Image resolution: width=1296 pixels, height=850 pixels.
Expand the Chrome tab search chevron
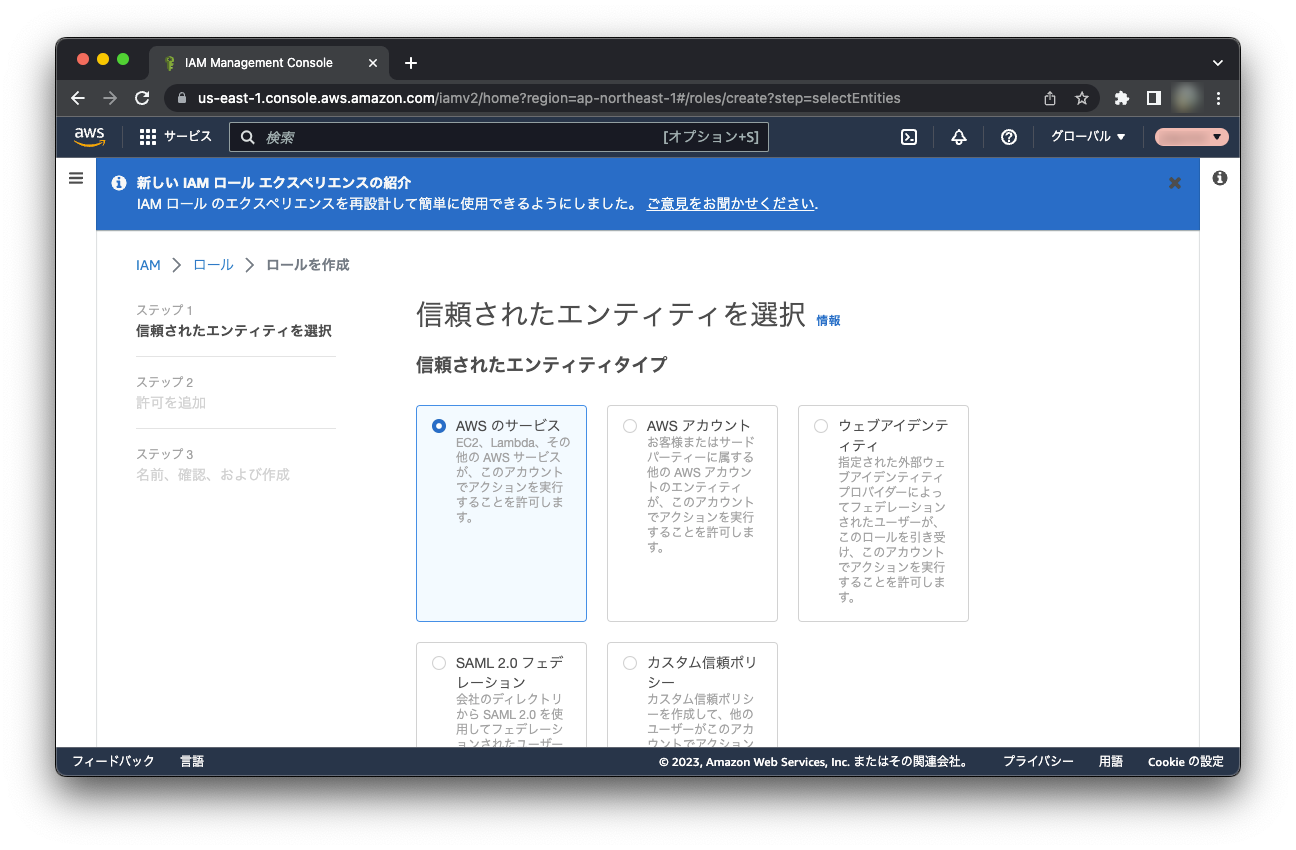pos(1217,62)
